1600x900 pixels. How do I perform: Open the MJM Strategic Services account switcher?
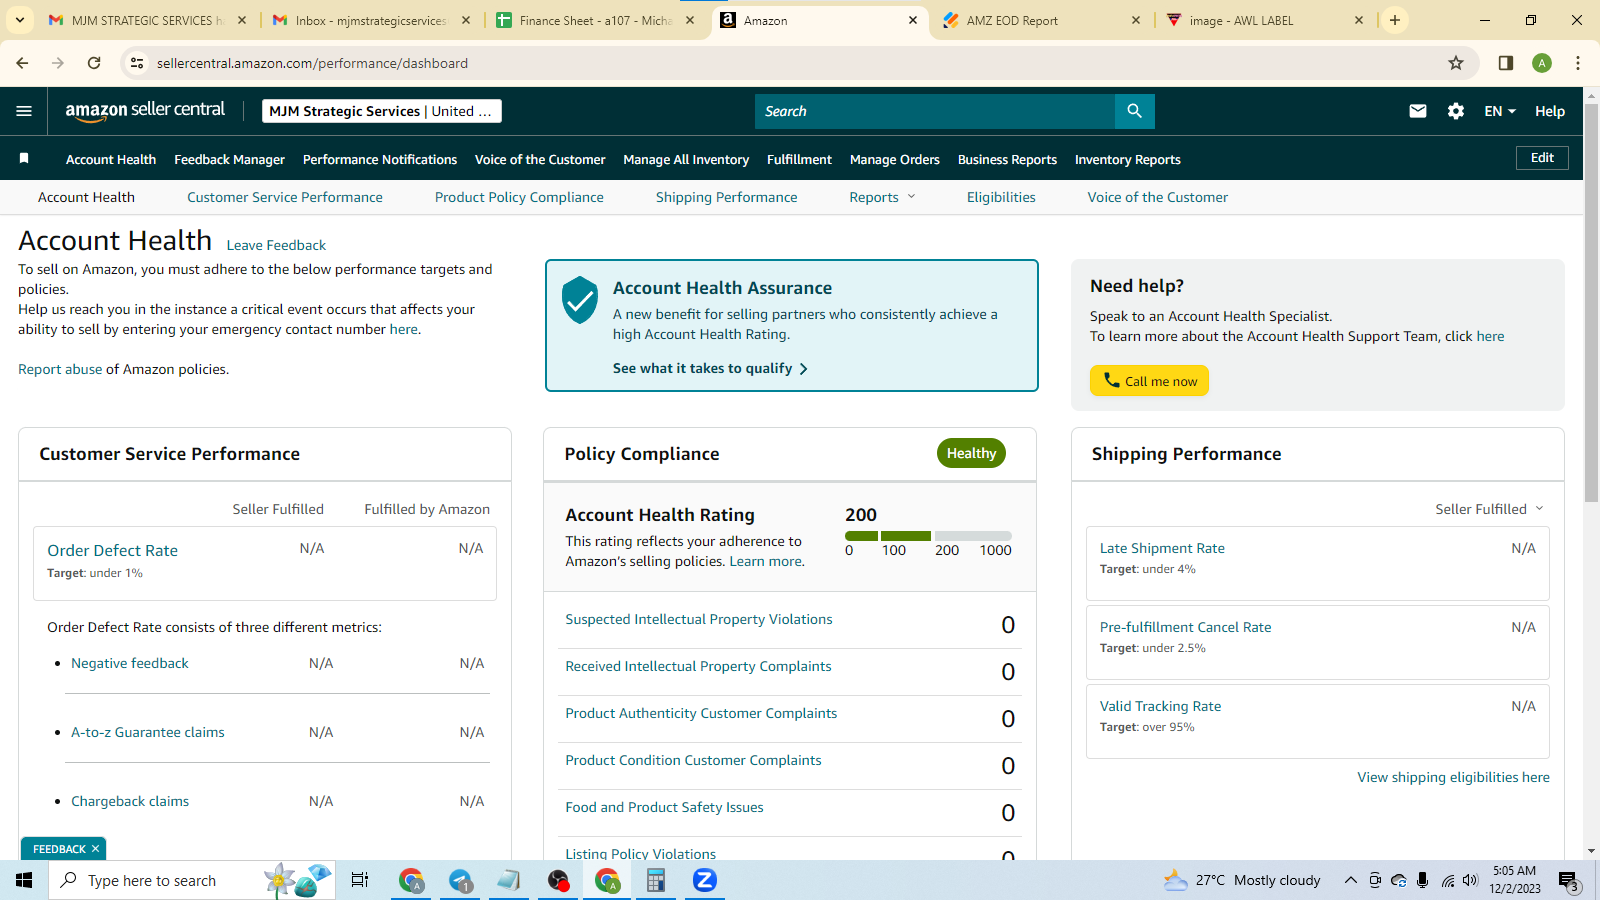(x=382, y=111)
